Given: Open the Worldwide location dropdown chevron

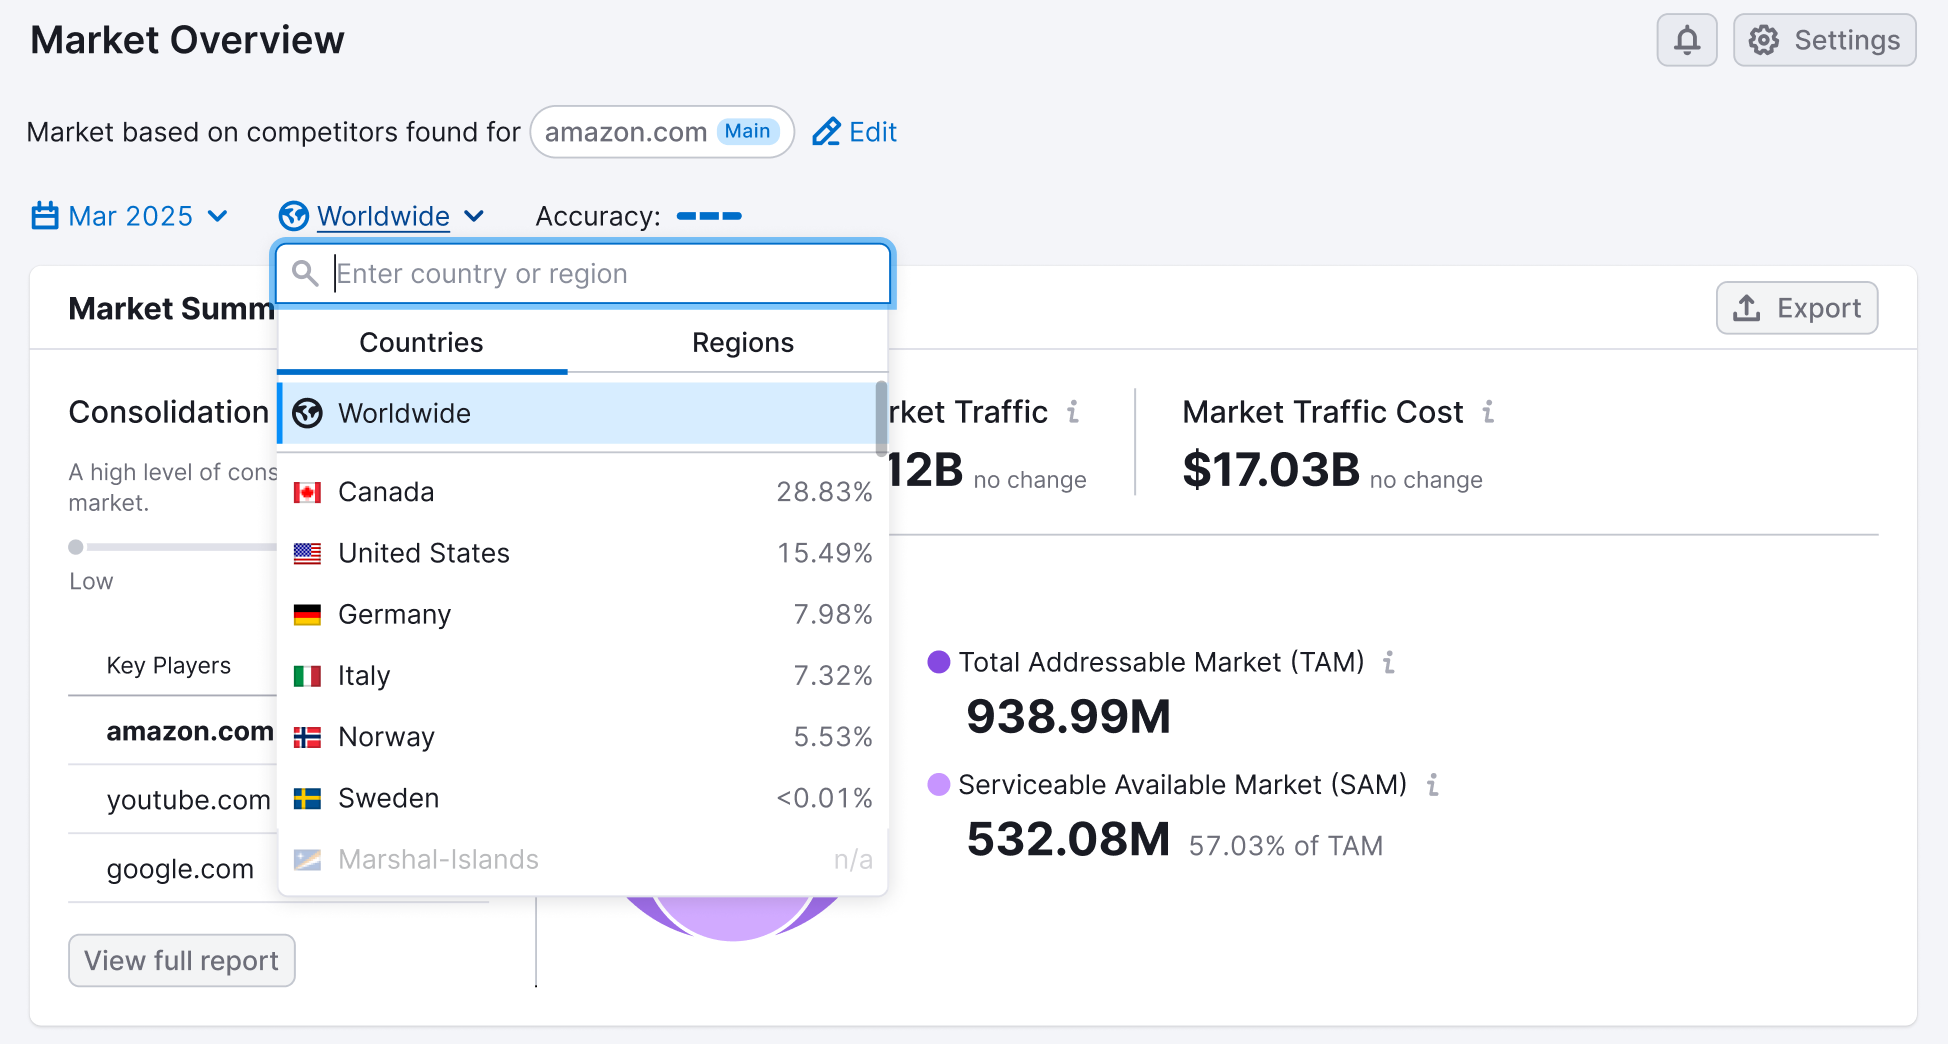Looking at the screenshot, I should pyautogui.click(x=476, y=216).
